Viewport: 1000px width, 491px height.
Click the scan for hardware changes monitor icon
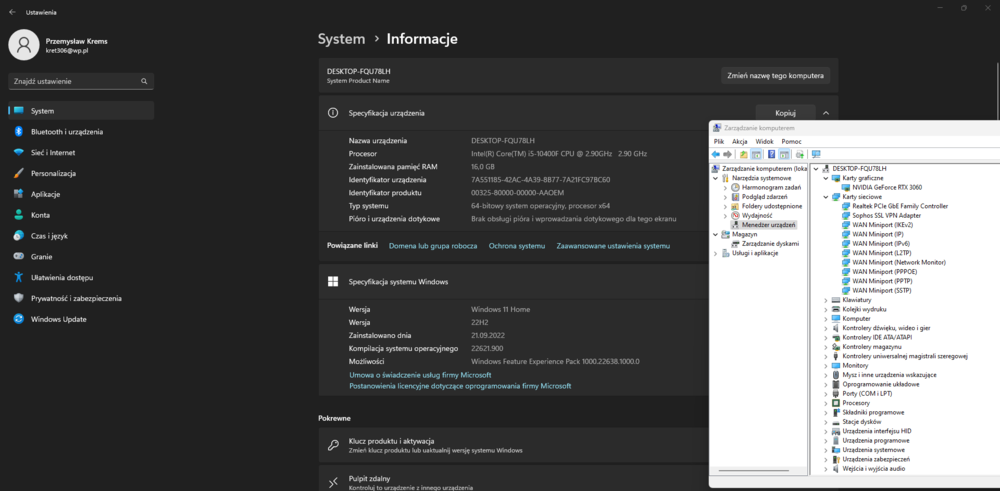tap(816, 154)
